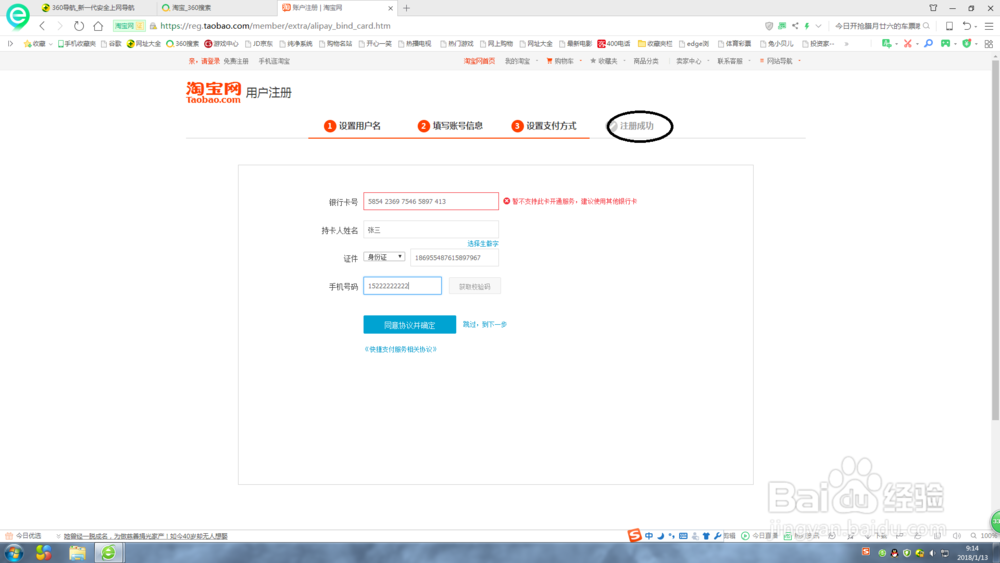This screenshot has width=1000, height=563.
Task: Click the blue magnifier extension icon
Action: [x=929, y=44]
